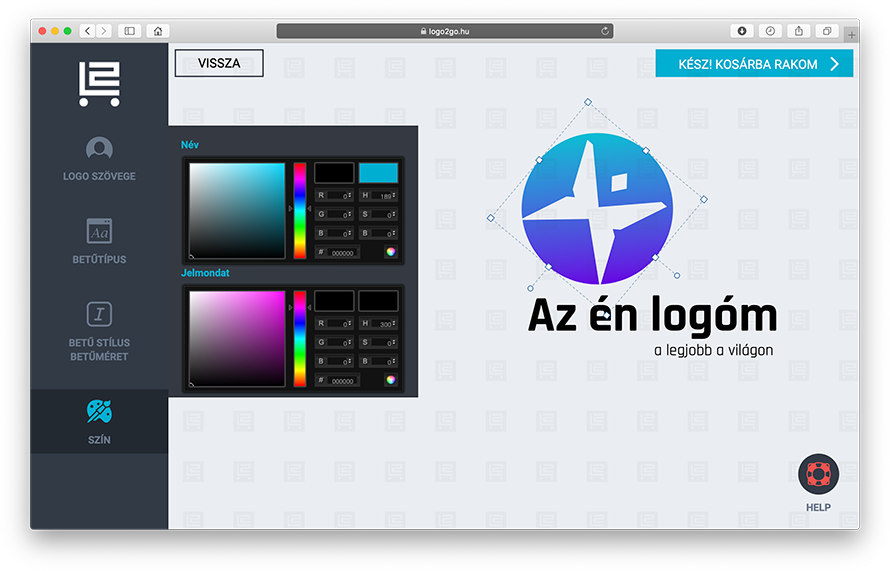
Task: Click the Jelmondat section heading
Action: [205, 273]
